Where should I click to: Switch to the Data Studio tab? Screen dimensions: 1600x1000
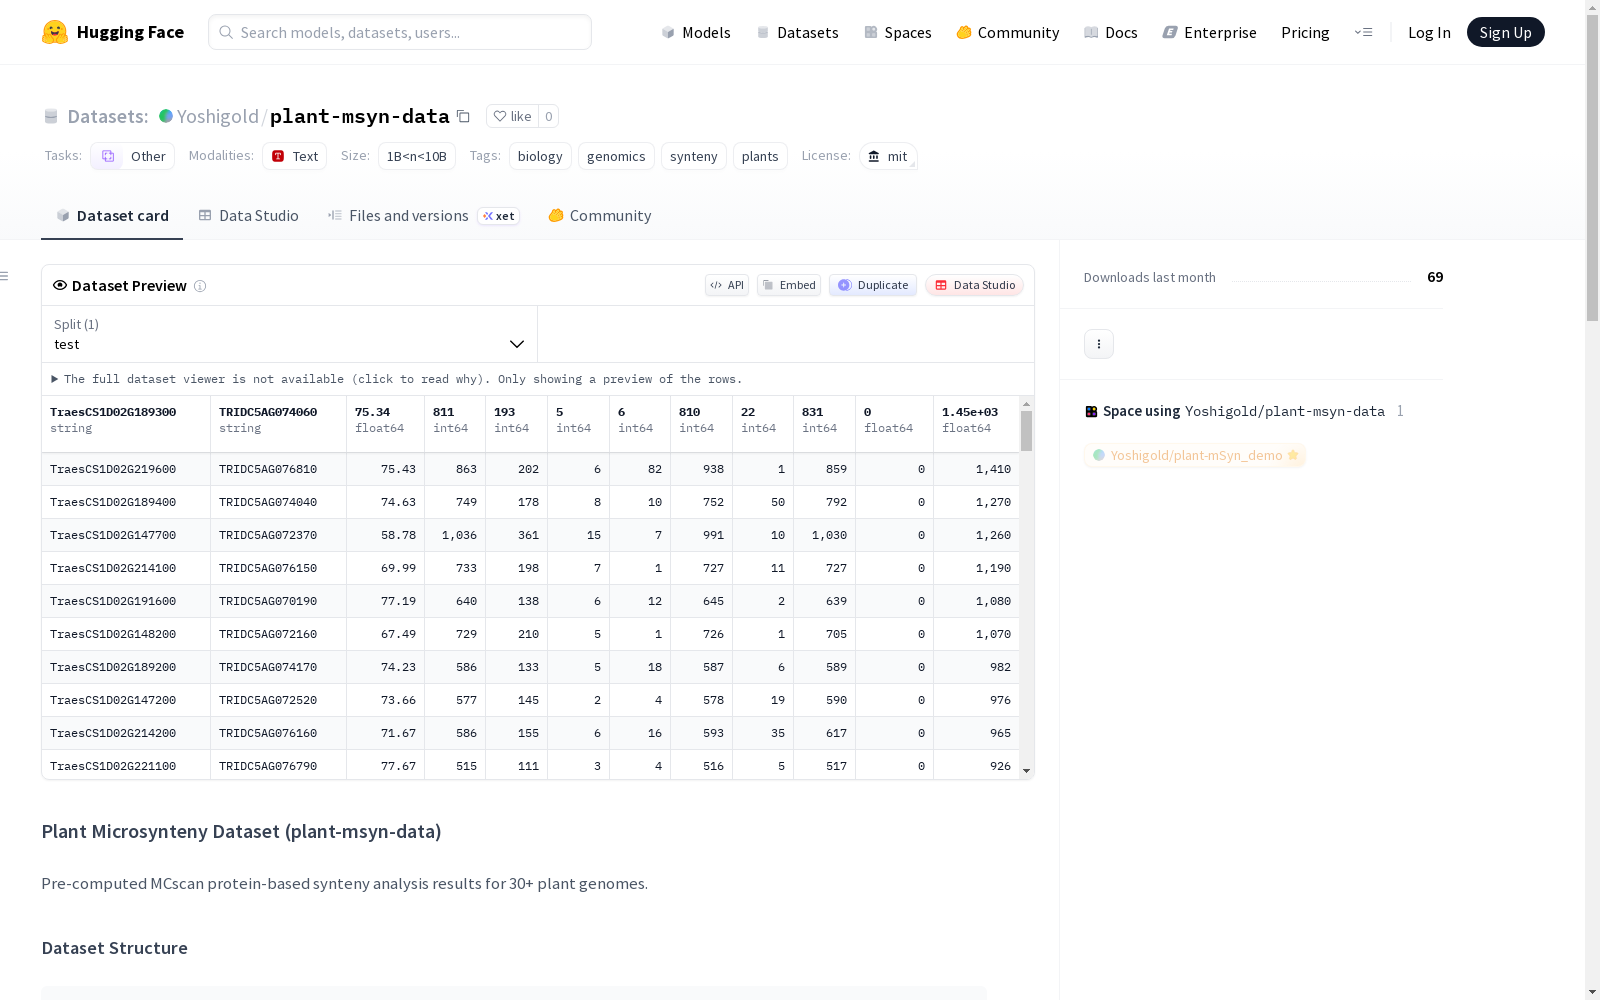coord(249,215)
